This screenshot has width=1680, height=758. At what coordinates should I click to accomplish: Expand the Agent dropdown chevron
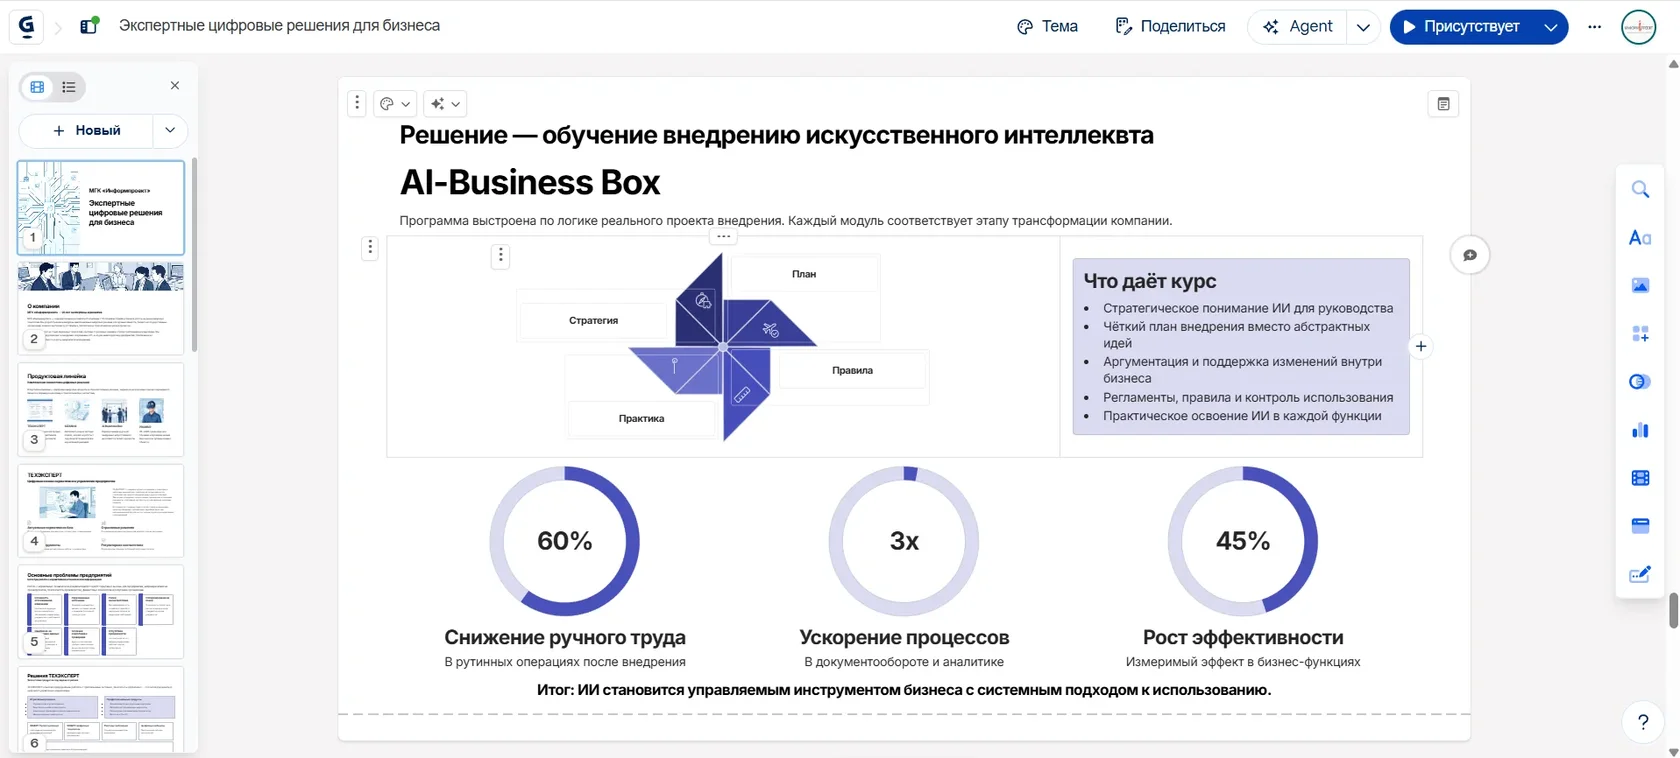click(1363, 27)
